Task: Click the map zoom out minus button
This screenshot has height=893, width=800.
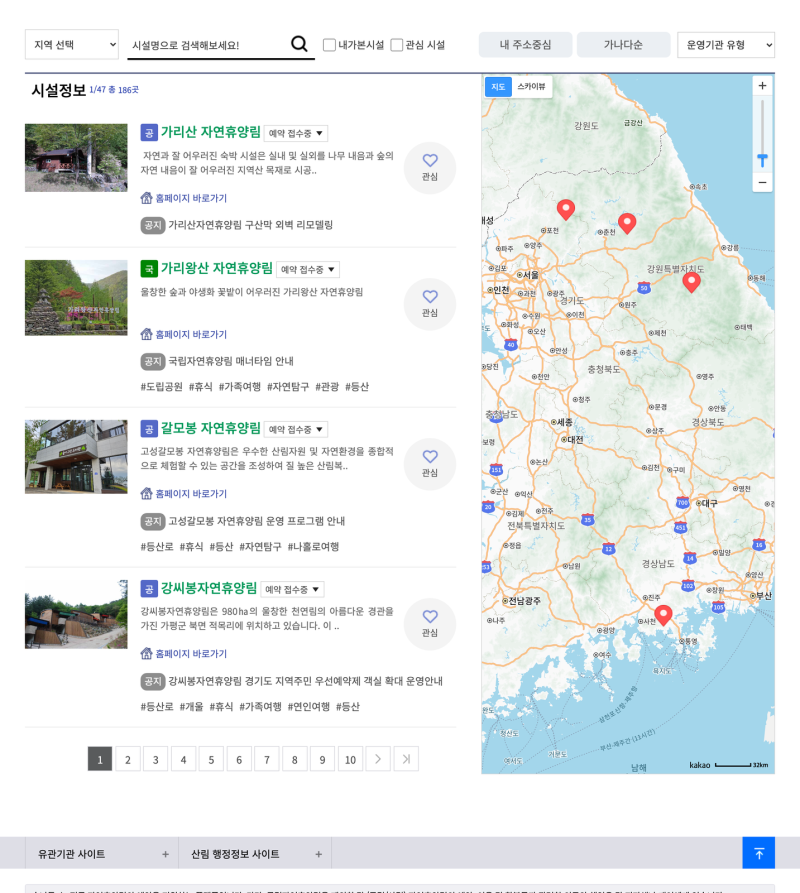Action: point(762,182)
